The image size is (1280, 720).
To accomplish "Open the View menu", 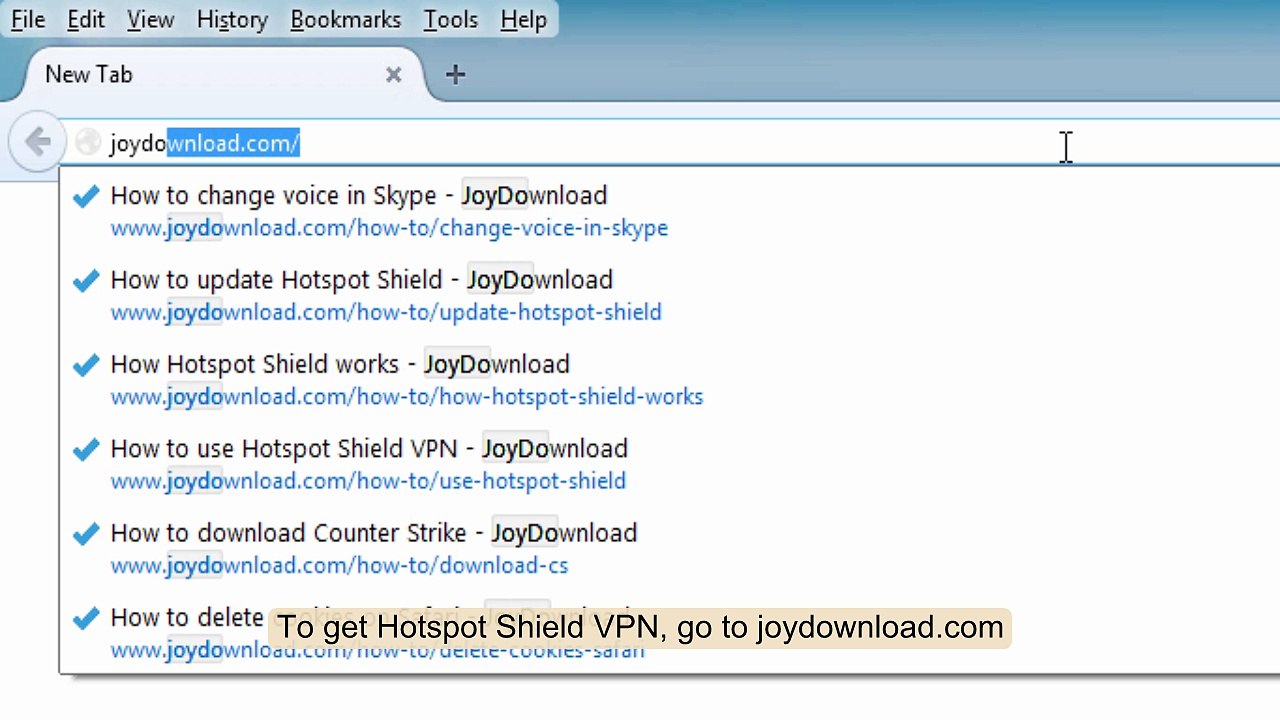I will click(x=150, y=19).
